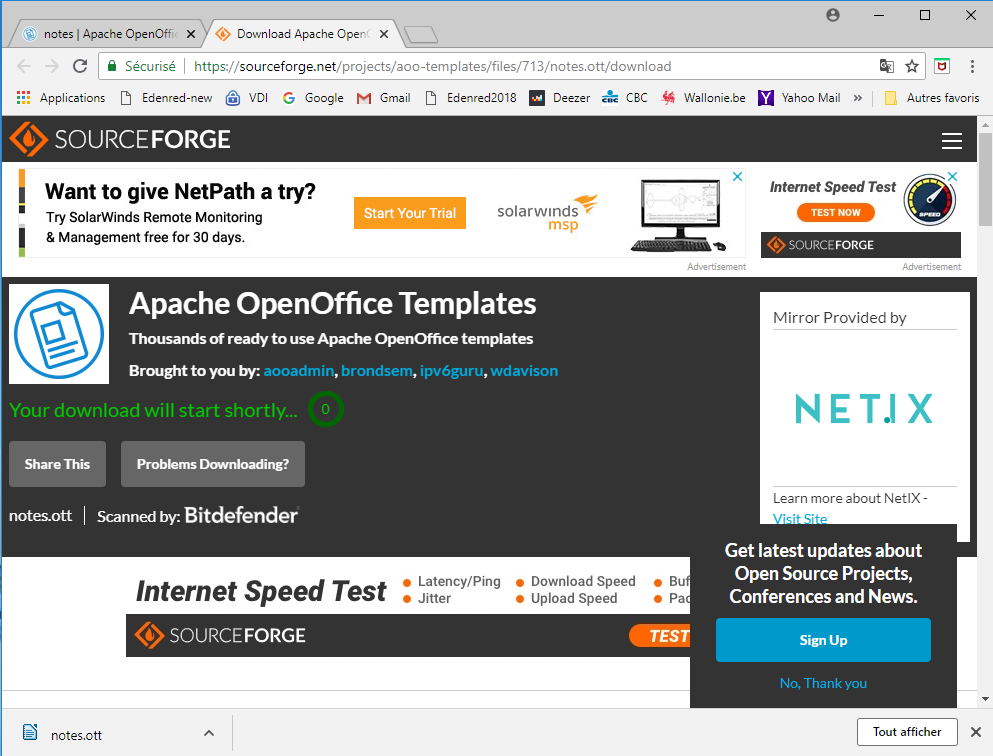Image resolution: width=993 pixels, height=756 pixels.
Task: Open the Applications bookmarks shortcut
Action: [61, 98]
